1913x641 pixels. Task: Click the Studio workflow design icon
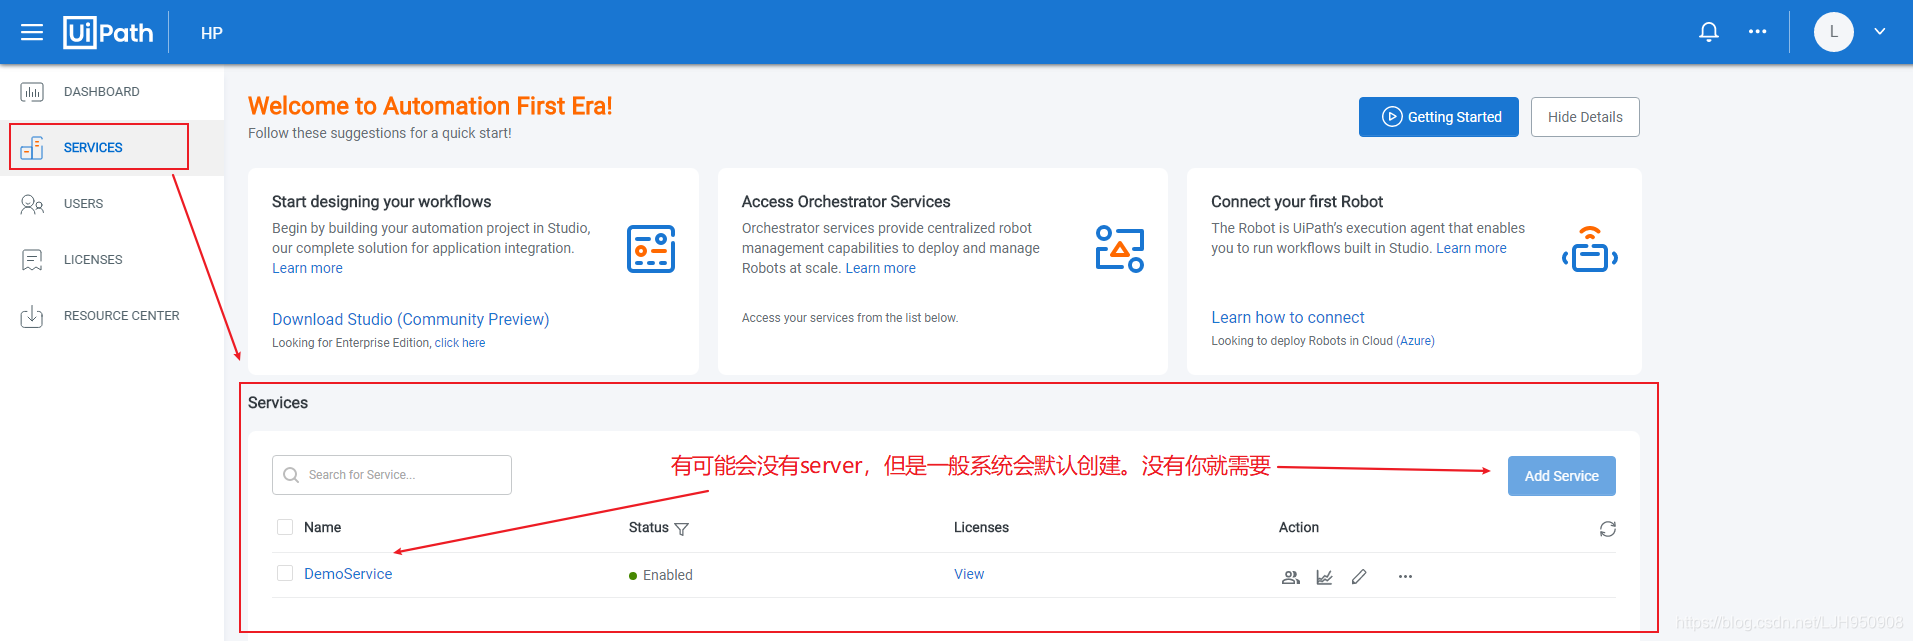click(x=651, y=249)
